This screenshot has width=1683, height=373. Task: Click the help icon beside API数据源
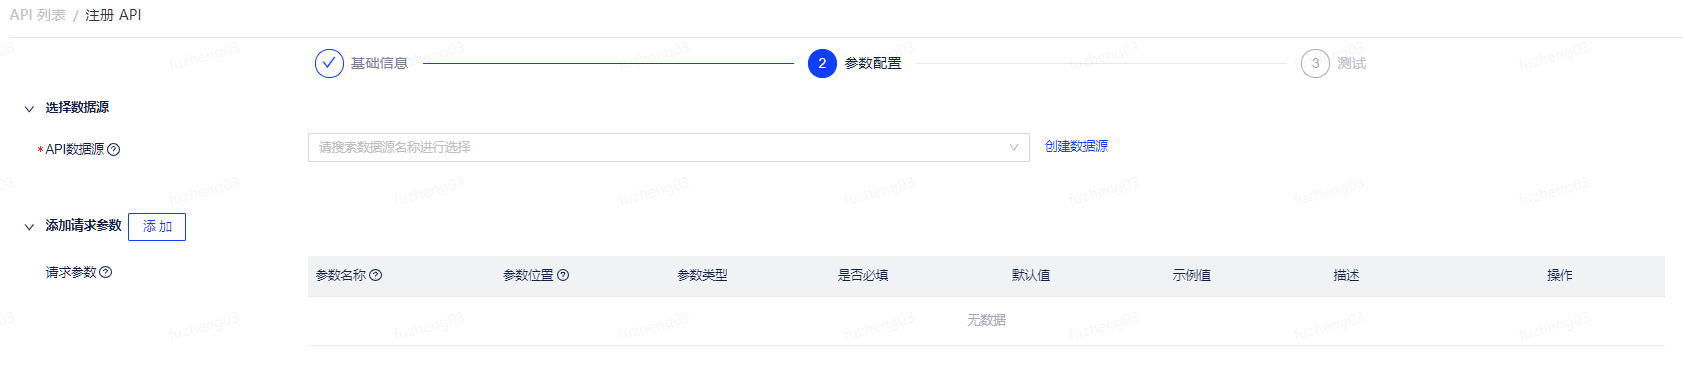[113, 150]
